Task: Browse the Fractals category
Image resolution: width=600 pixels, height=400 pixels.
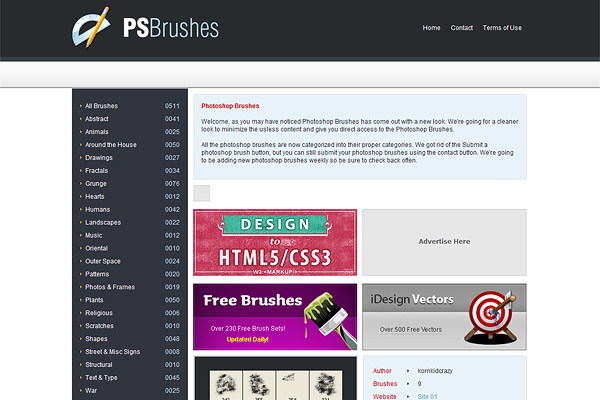Action: 96,171
